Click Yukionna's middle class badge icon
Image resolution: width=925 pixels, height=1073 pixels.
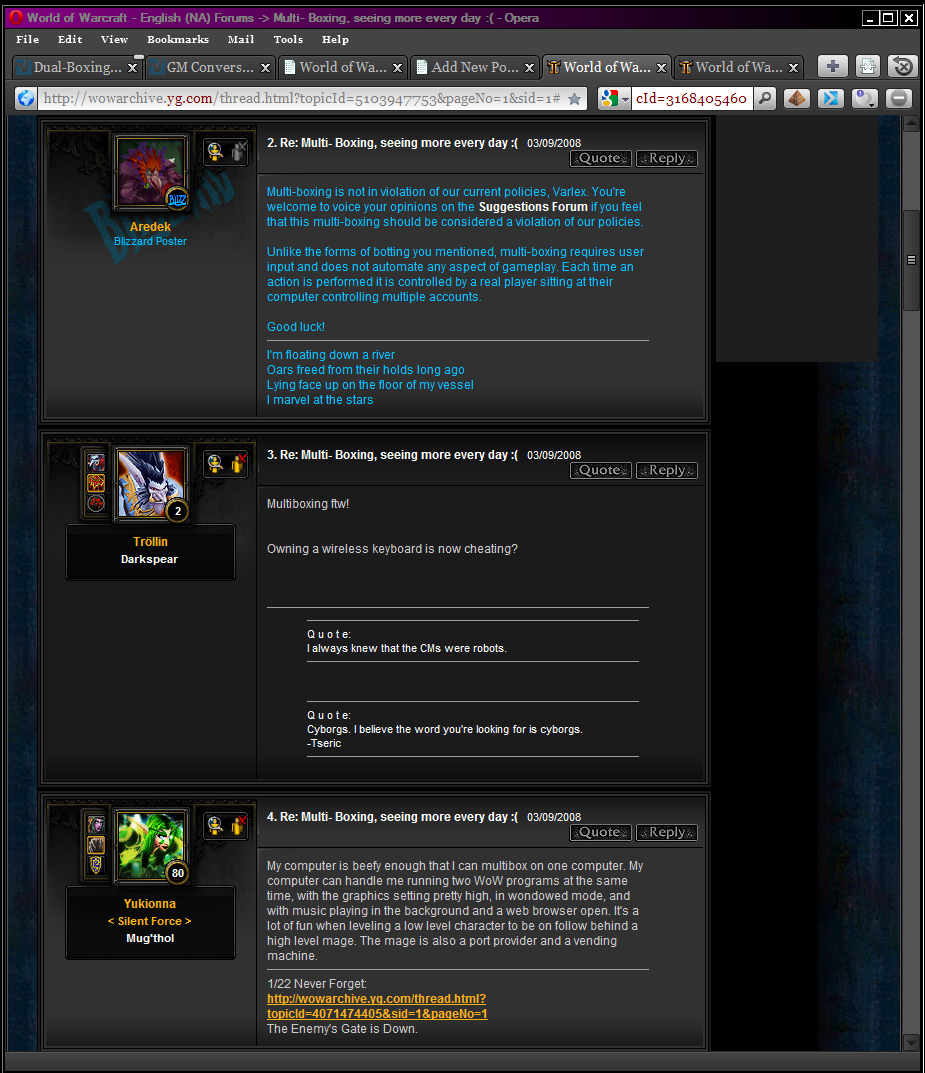coord(96,845)
